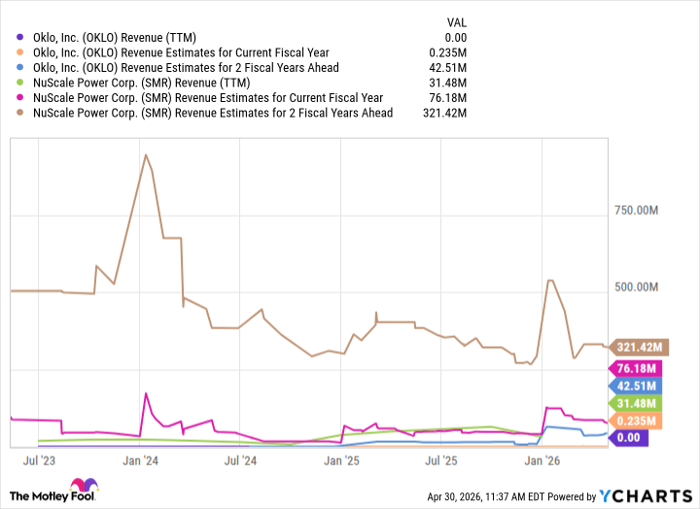The height and width of the screenshot is (509, 700).
Task: Click the 76.18M value in the legend table
Action: coord(450,98)
